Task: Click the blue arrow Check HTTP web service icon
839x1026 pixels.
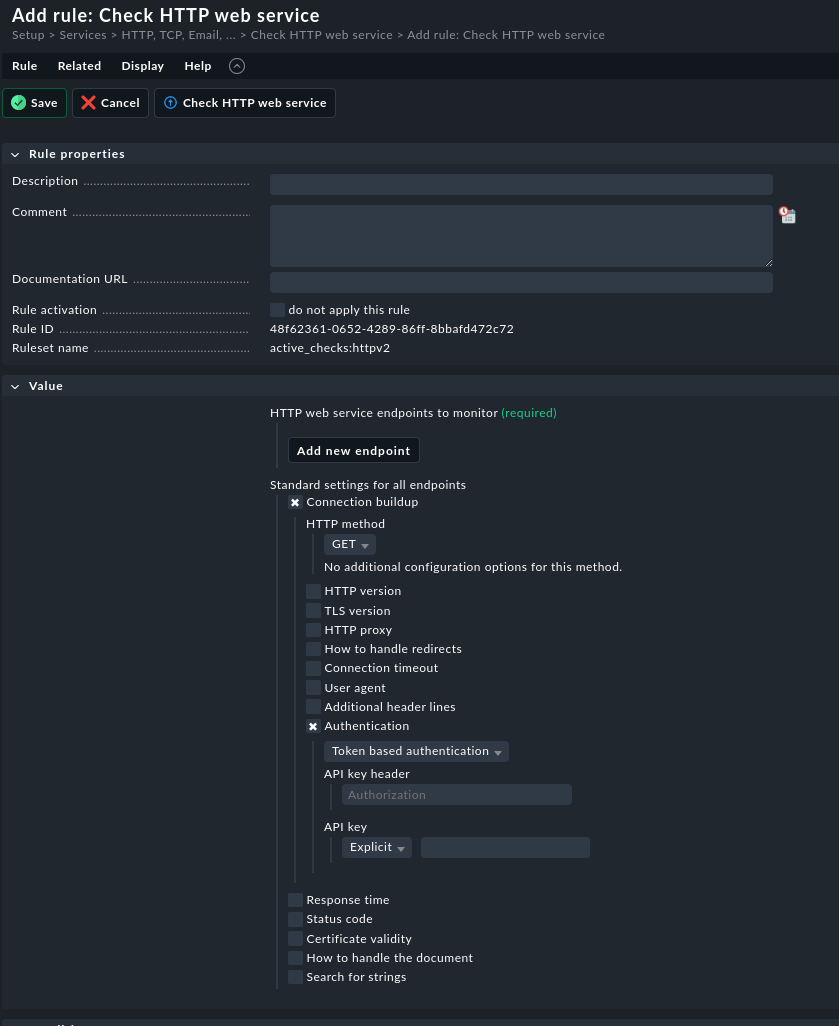Action: [x=170, y=103]
